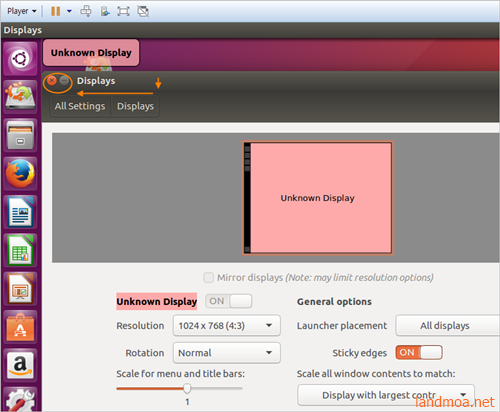Disable the Sticky edges switch
Screen dimensions: 500x412
click(x=419, y=353)
